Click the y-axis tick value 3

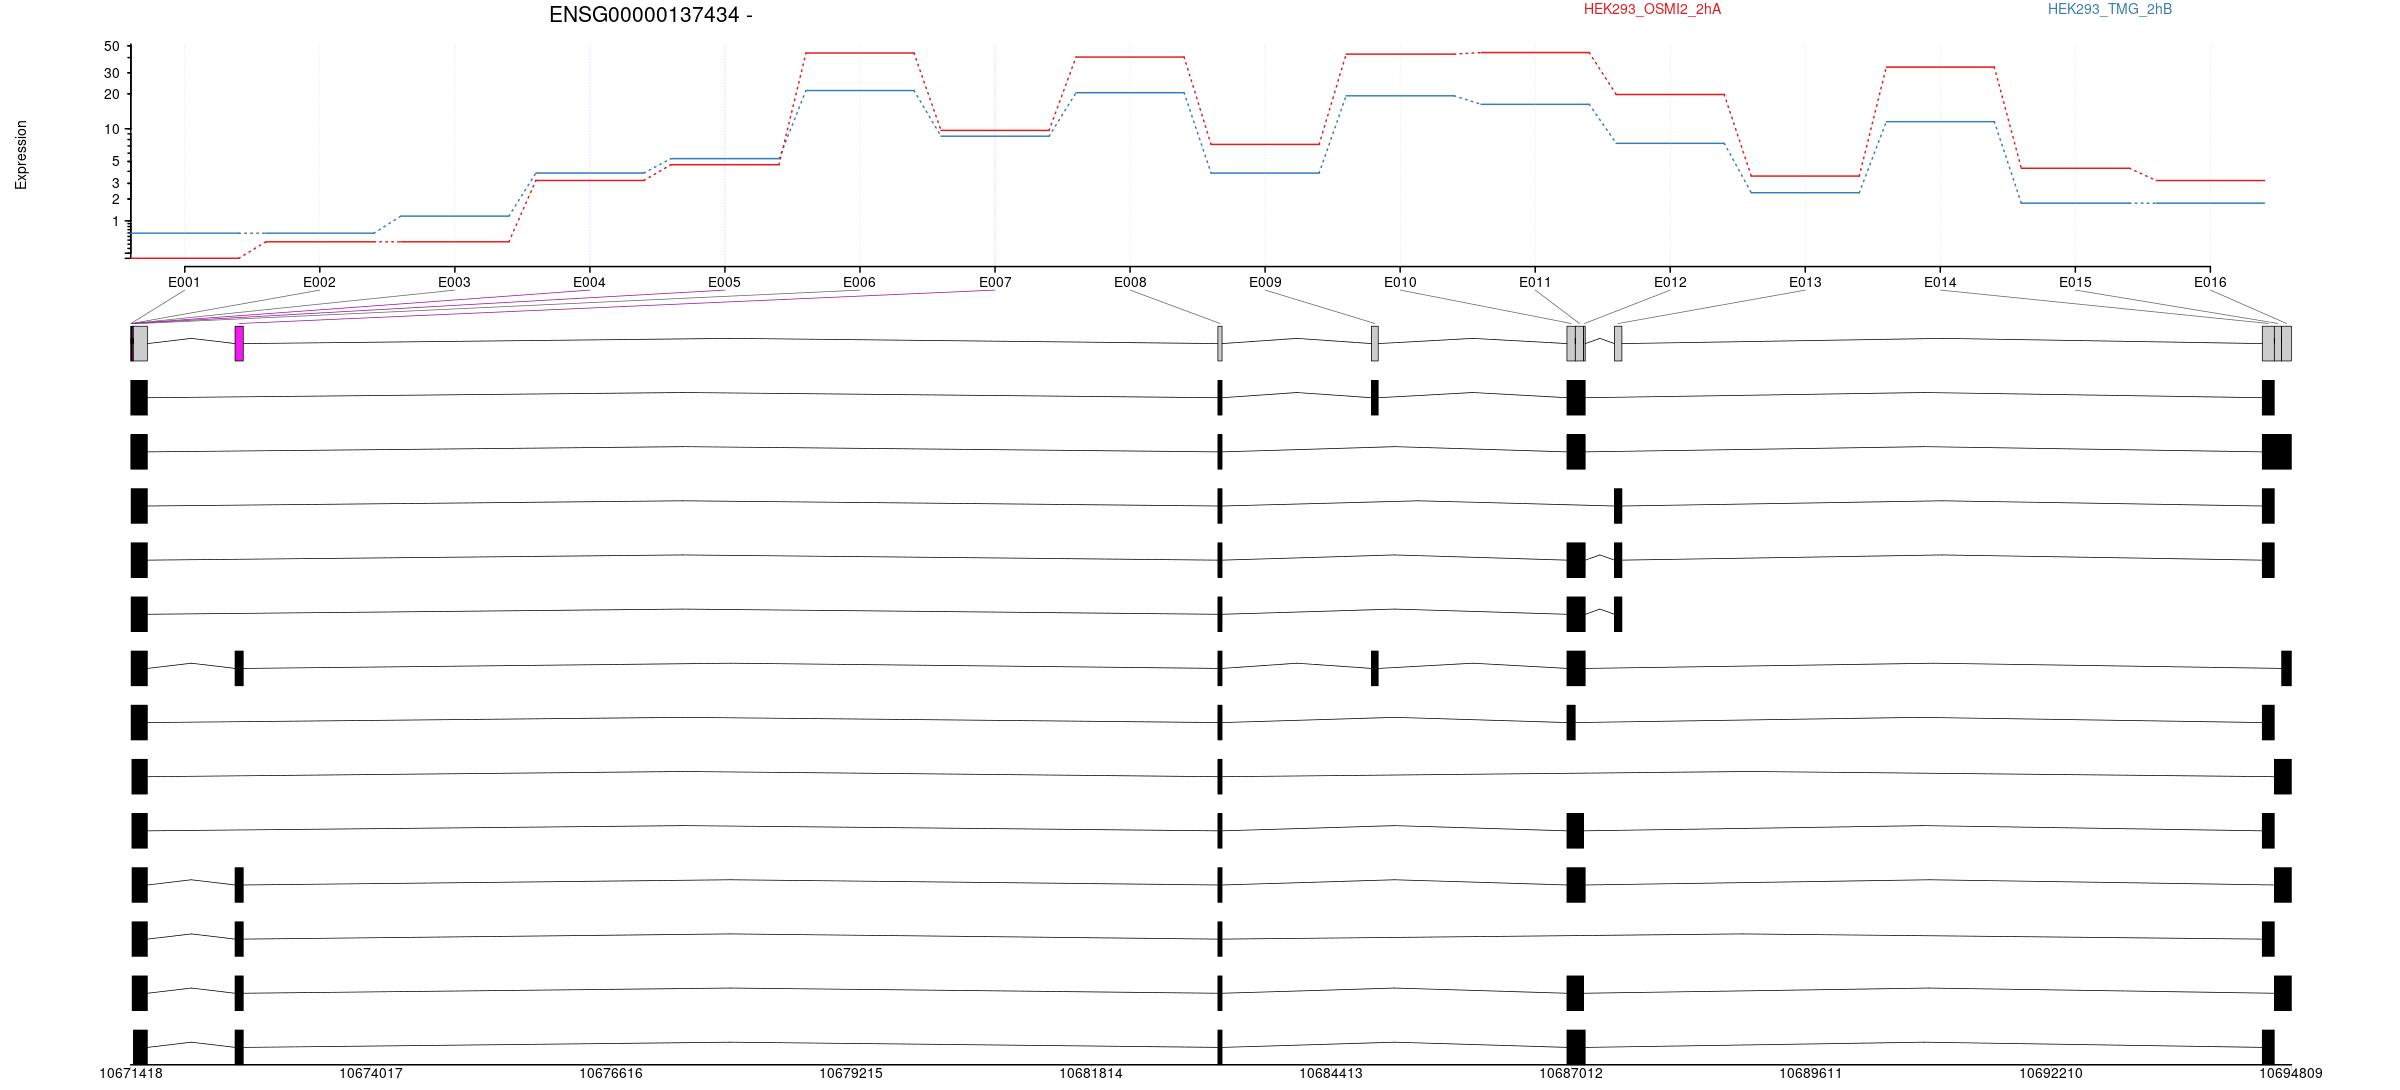pos(115,183)
